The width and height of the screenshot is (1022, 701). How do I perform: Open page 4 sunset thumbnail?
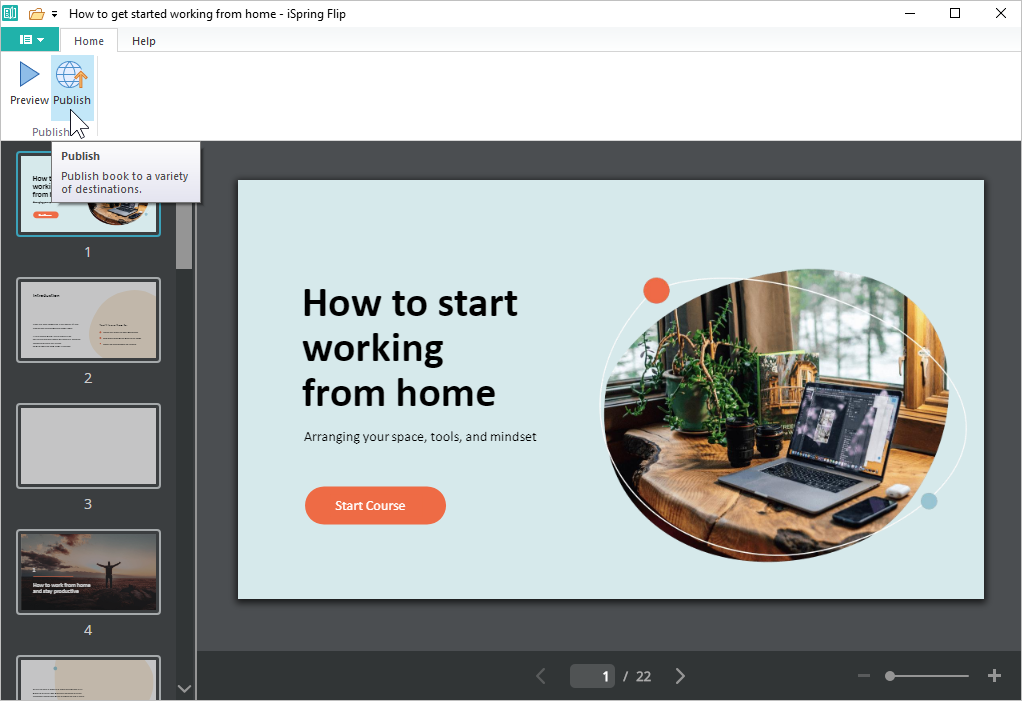coord(88,572)
